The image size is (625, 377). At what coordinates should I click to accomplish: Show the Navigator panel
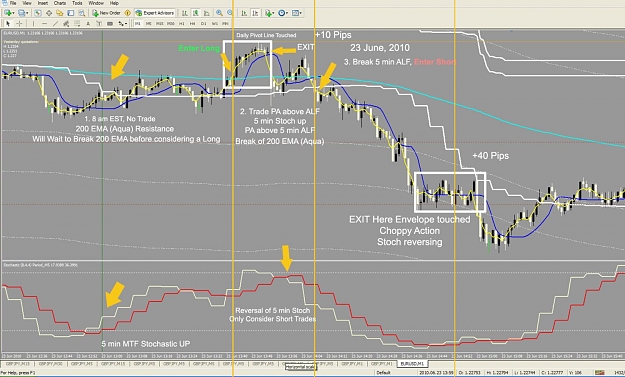click(60, 13)
